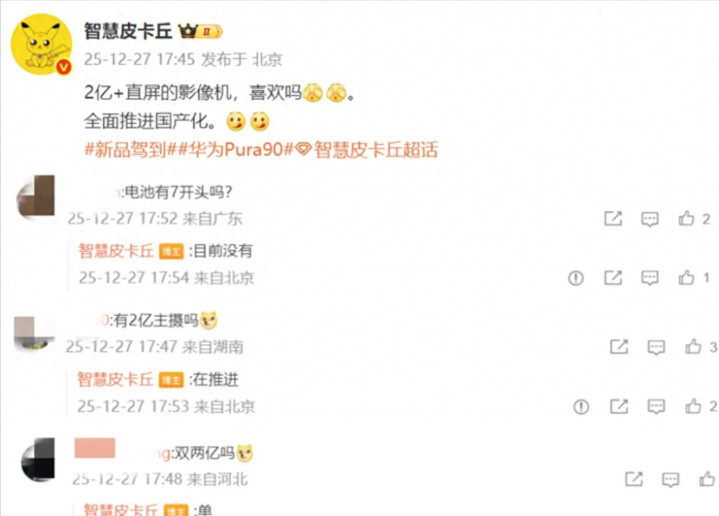This screenshot has height=516, width=719.
Task: Open 智慧皮卡丘 Pikachu profile avatar
Action: pyautogui.click(x=41, y=44)
